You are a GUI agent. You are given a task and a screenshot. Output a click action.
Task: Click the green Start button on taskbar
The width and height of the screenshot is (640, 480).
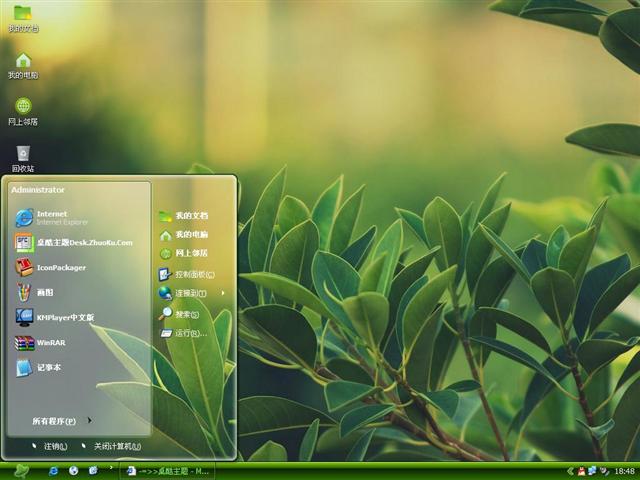point(22,470)
